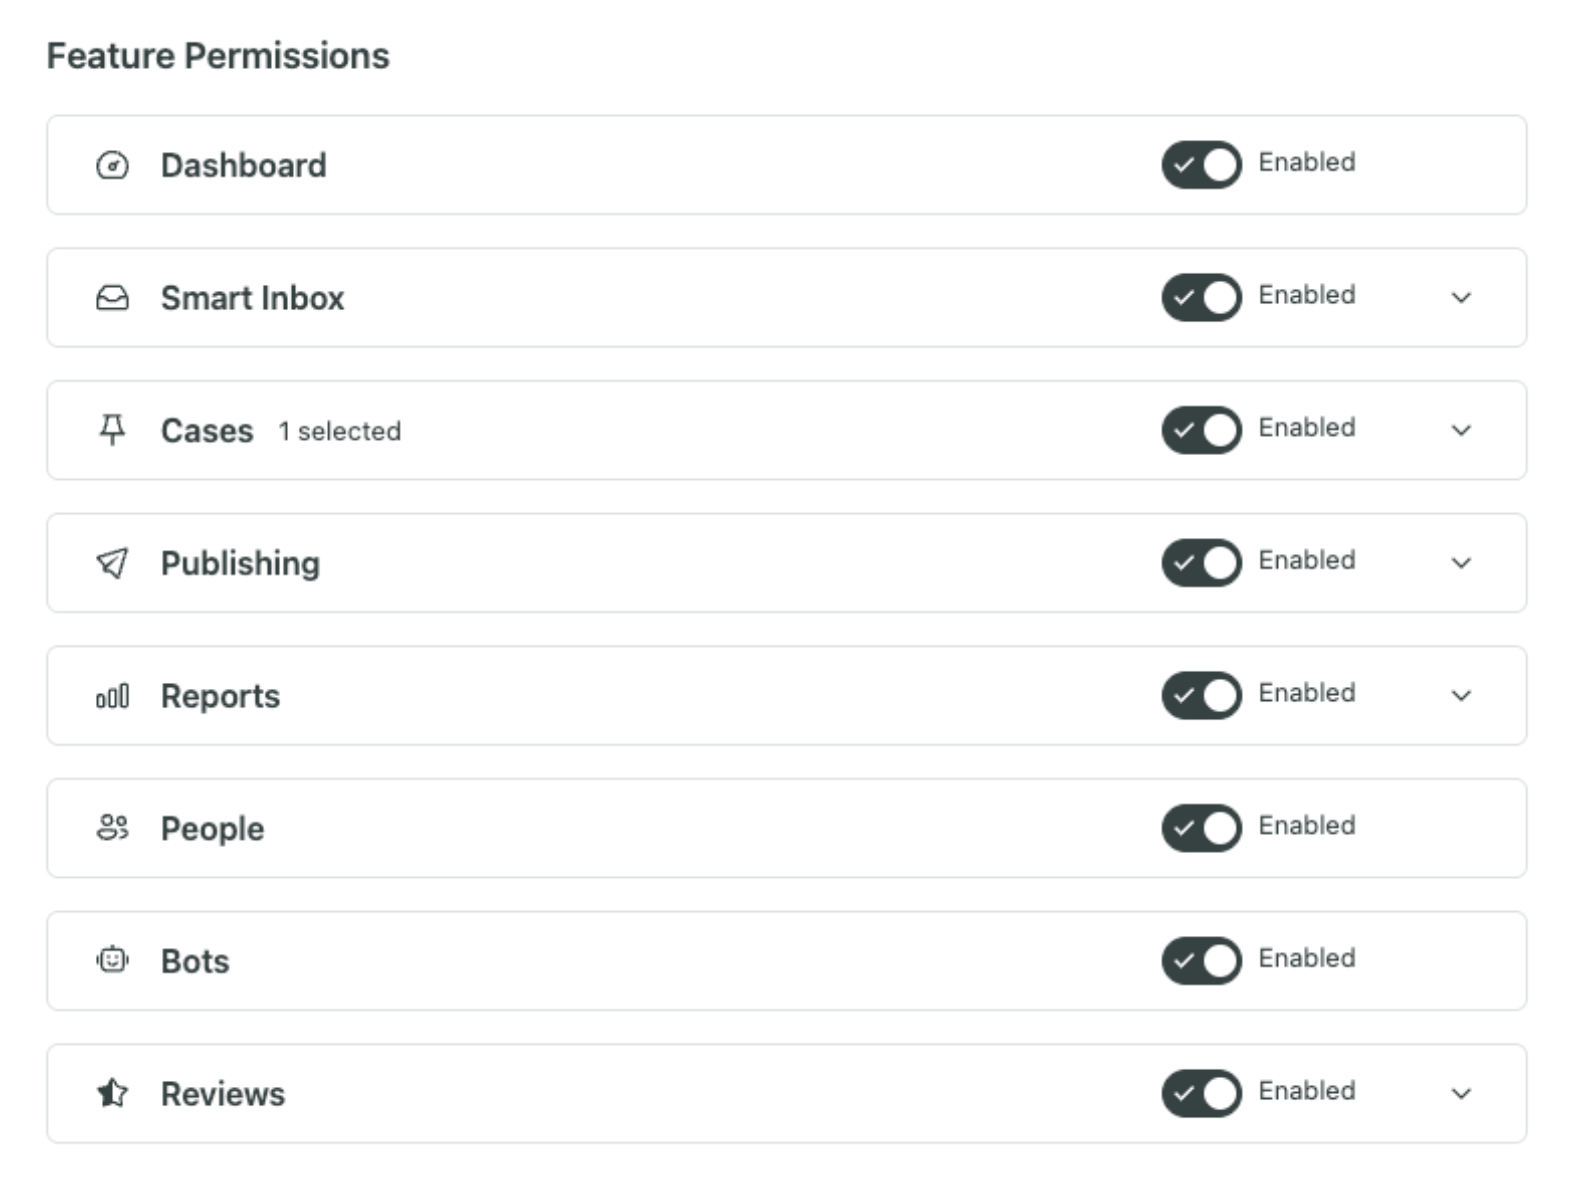Disable the Bots feature switch

[x=1201, y=961]
